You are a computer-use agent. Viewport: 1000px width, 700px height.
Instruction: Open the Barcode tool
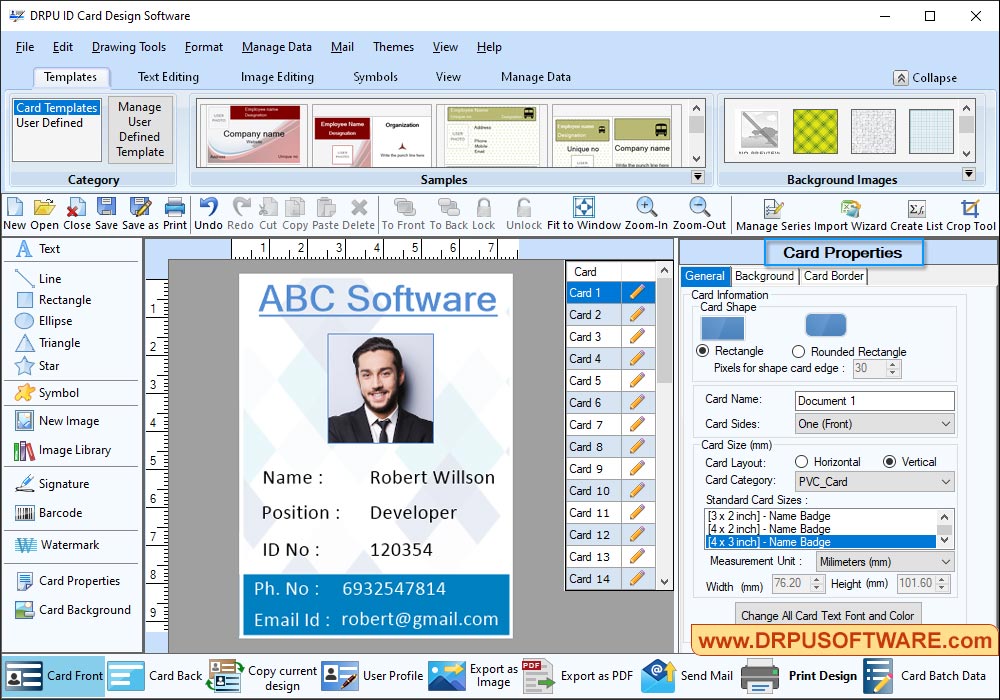(x=62, y=513)
